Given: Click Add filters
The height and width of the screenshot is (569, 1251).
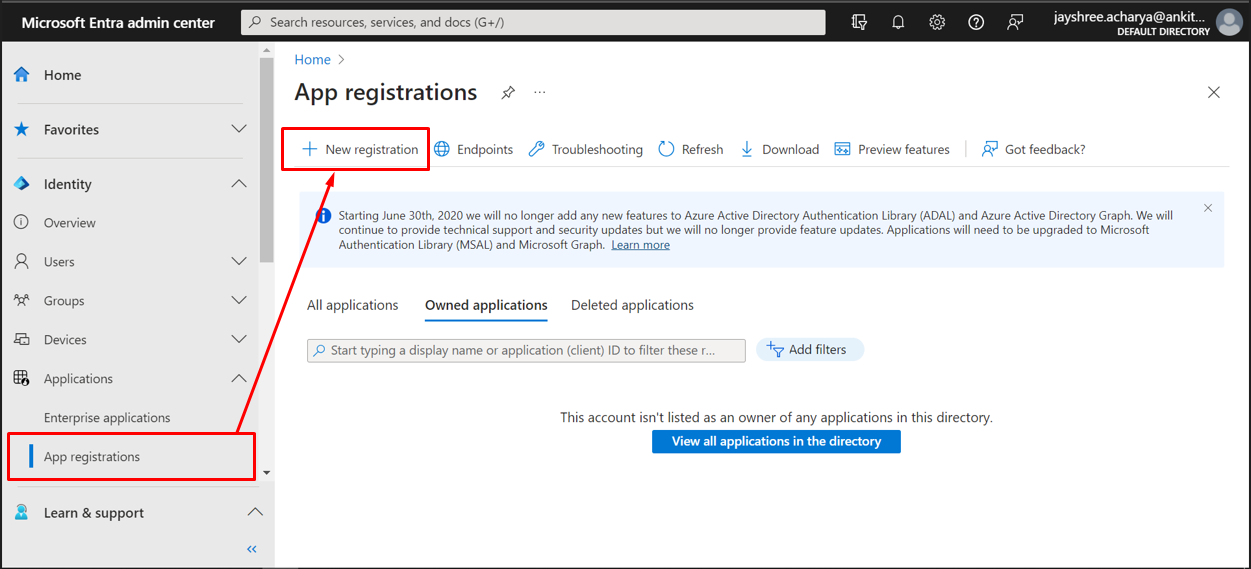Looking at the screenshot, I should tap(810, 349).
